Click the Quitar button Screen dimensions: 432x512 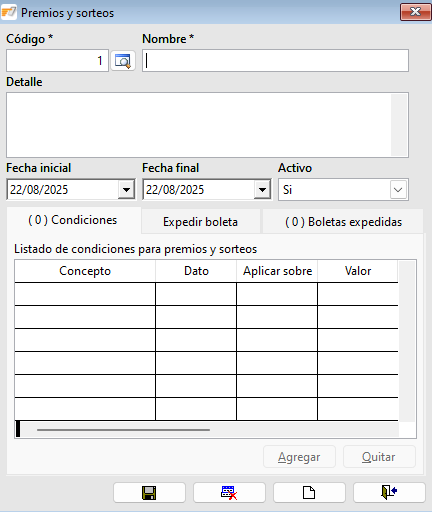[x=379, y=457]
